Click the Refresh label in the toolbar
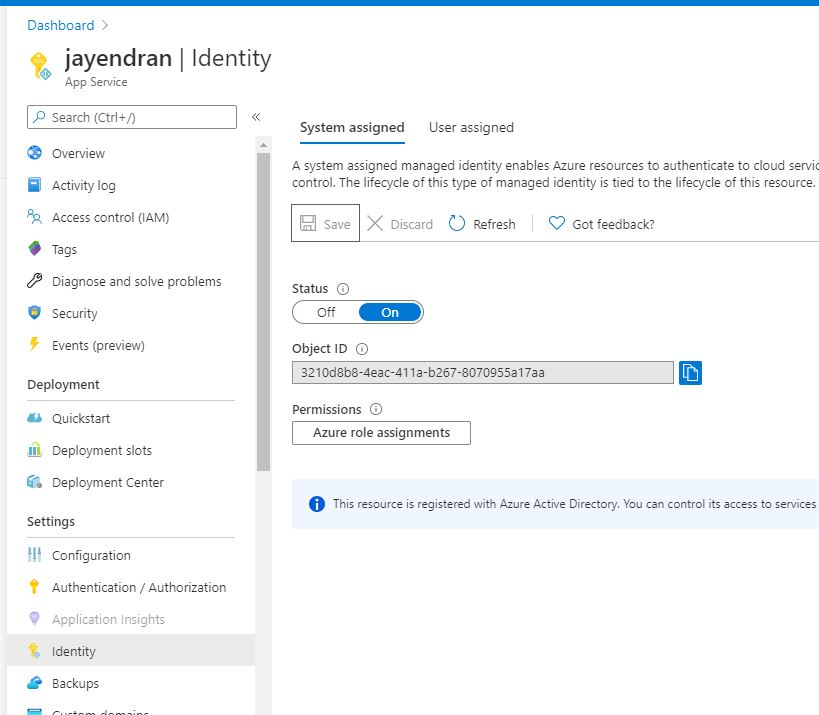Viewport: 819px width, 715px height. 494,224
